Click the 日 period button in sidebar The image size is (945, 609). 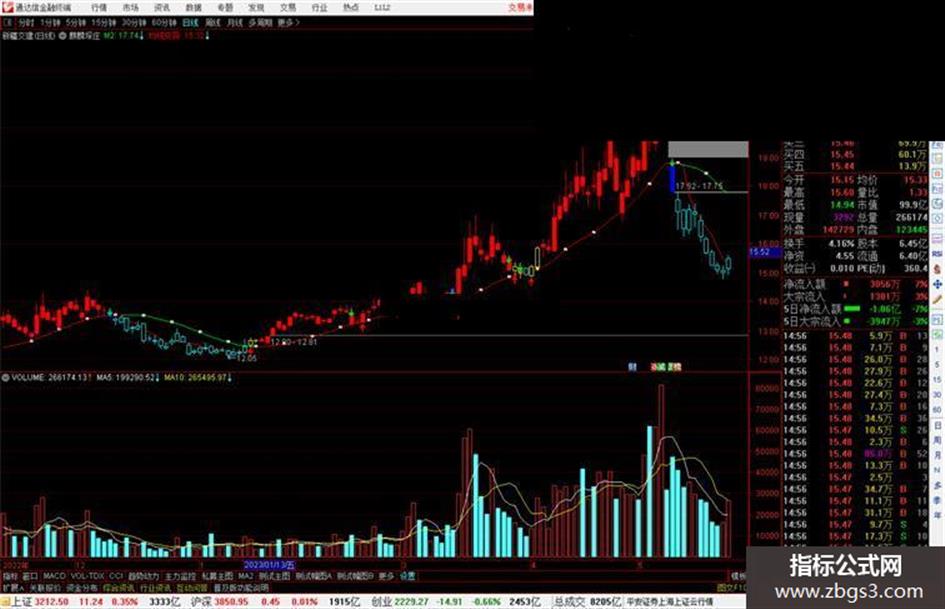[x=937, y=426]
